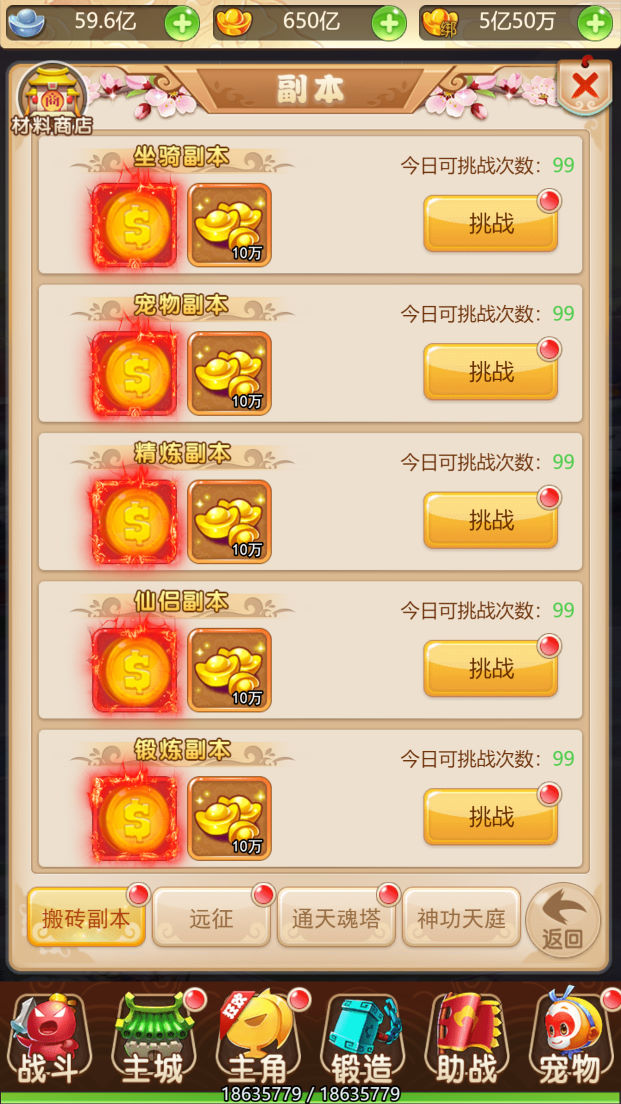Open the 宠物 pet monkey icon
The width and height of the screenshot is (621, 1104).
pyautogui.click(x=571, y=1040)
